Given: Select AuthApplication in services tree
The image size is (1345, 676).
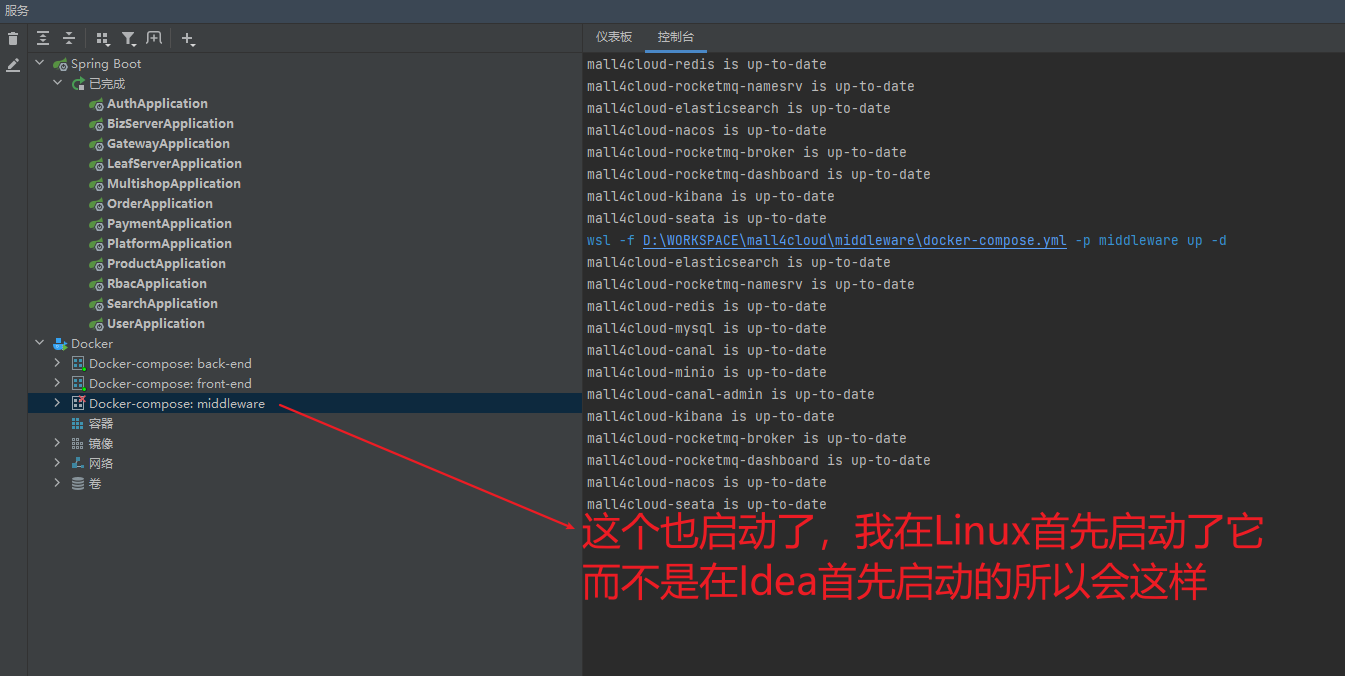Looking at the screenshot, I should click(157, 103).
